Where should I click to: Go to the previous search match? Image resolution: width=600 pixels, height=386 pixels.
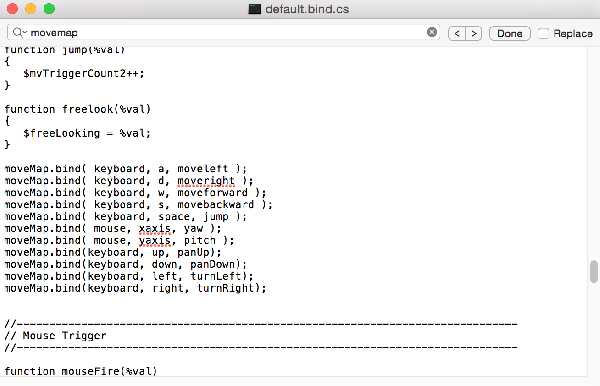pyautogui.click(x=457, y=34)
